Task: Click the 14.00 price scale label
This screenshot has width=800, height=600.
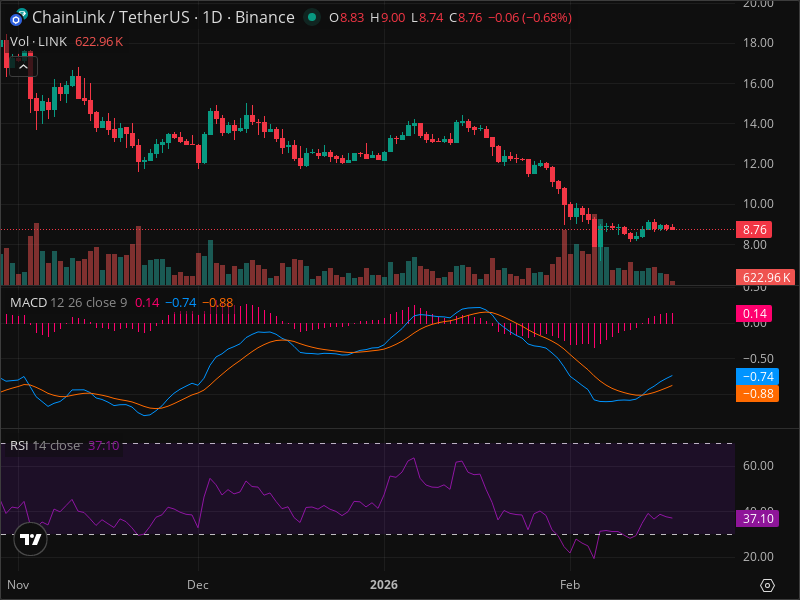Action: pos(758,123)
